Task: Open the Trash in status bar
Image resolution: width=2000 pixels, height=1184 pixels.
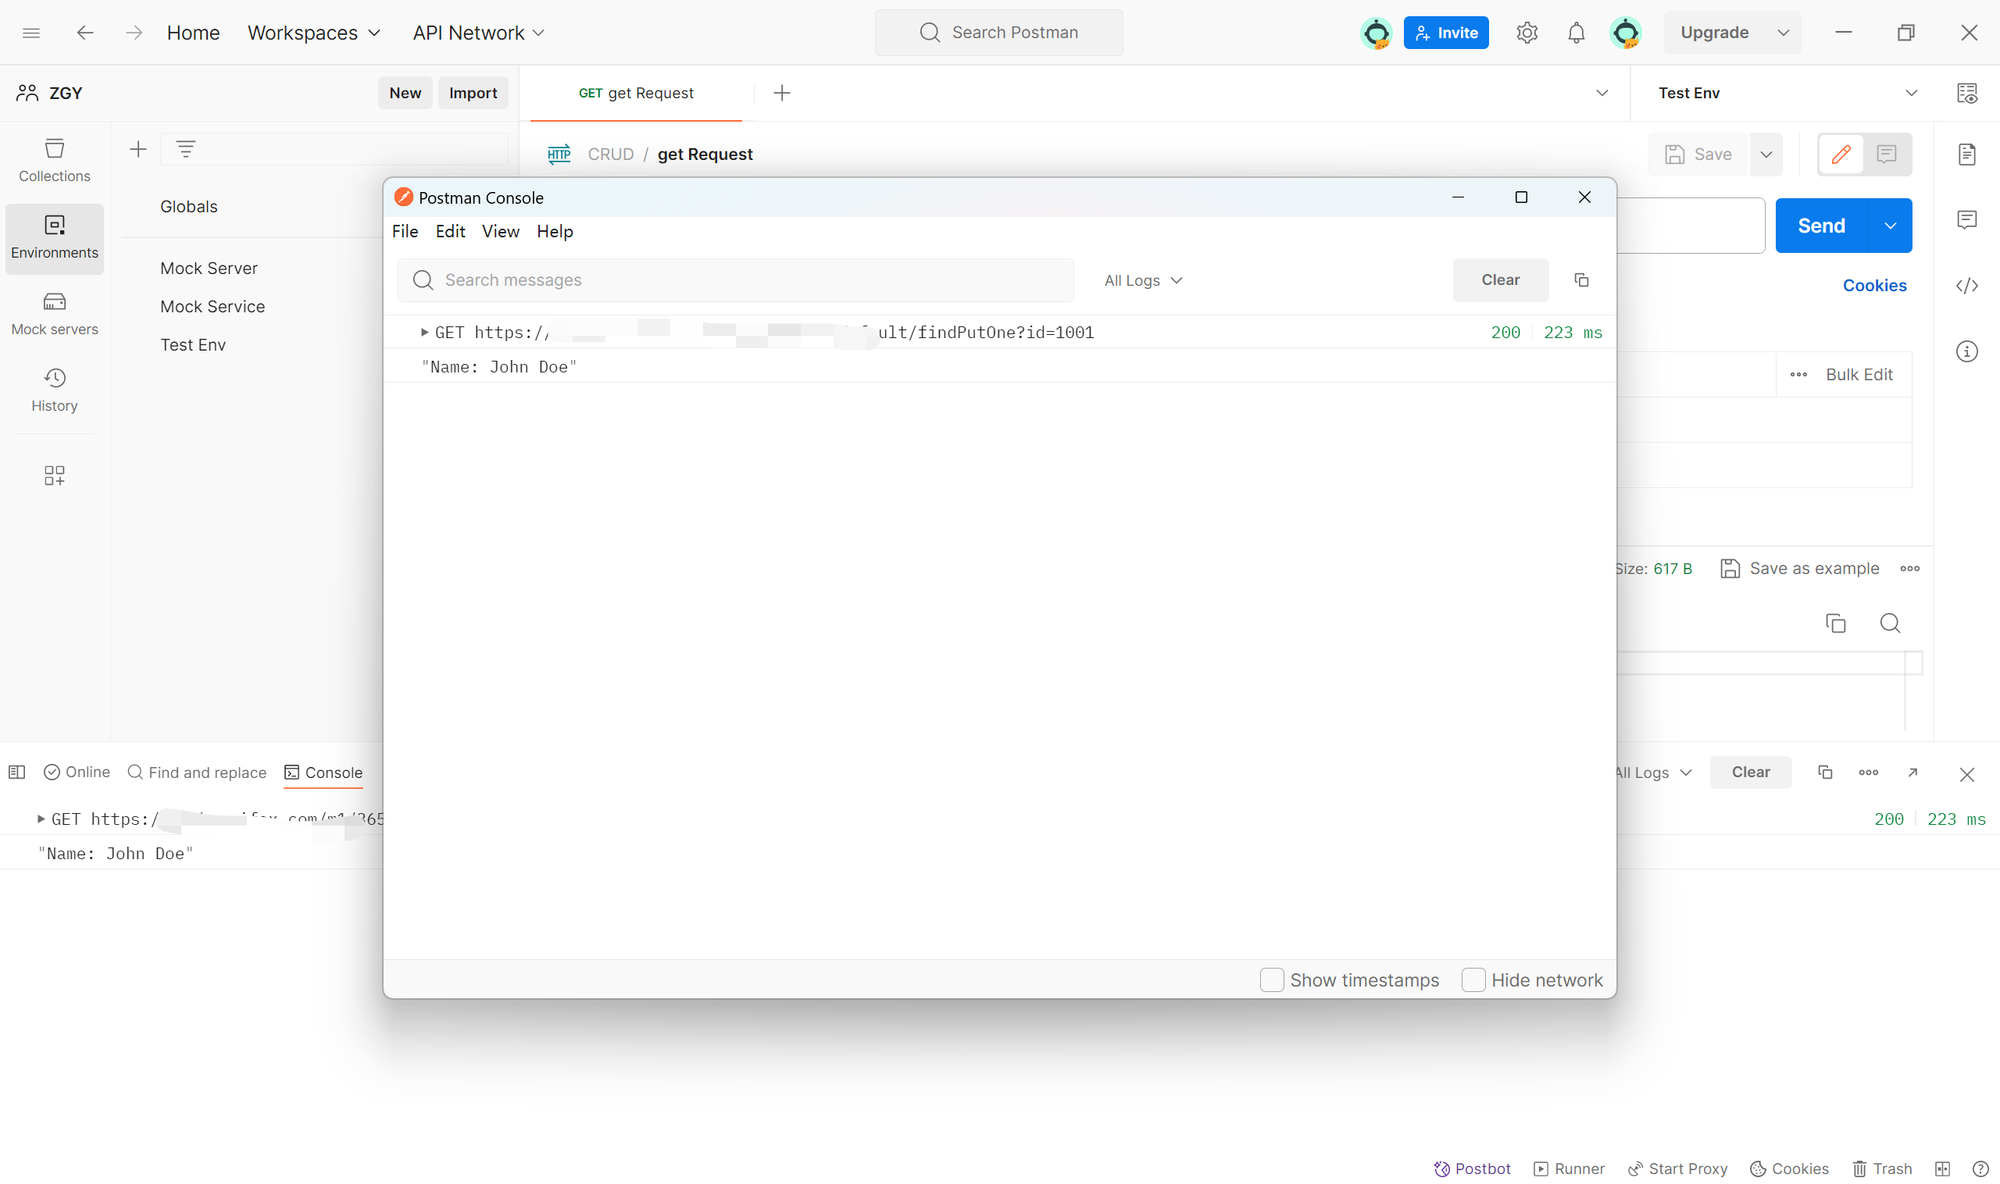Action: click(1882, 1169)
